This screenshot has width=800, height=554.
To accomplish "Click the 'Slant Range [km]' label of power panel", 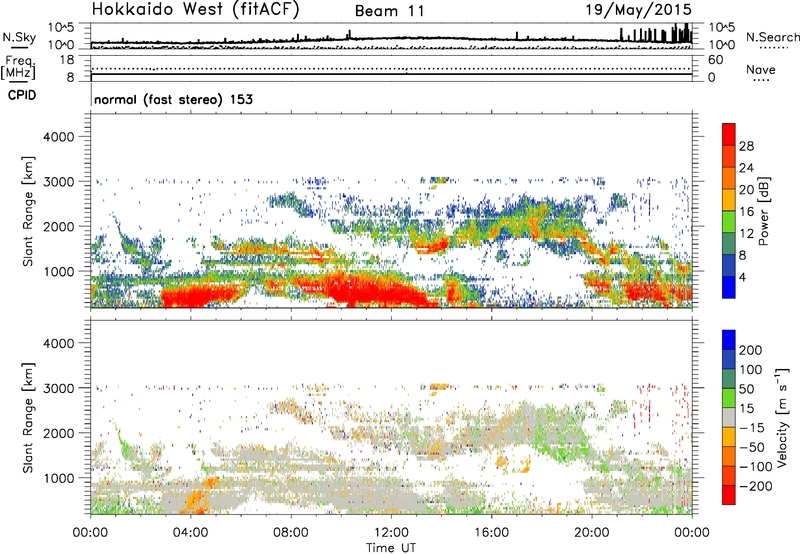I will 28,211.
